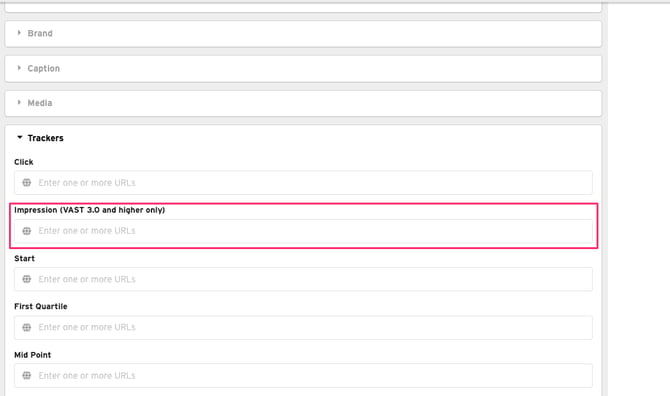Click the Caption section title
The height and width of the screenshot is (396, 670).
(44, 68)
